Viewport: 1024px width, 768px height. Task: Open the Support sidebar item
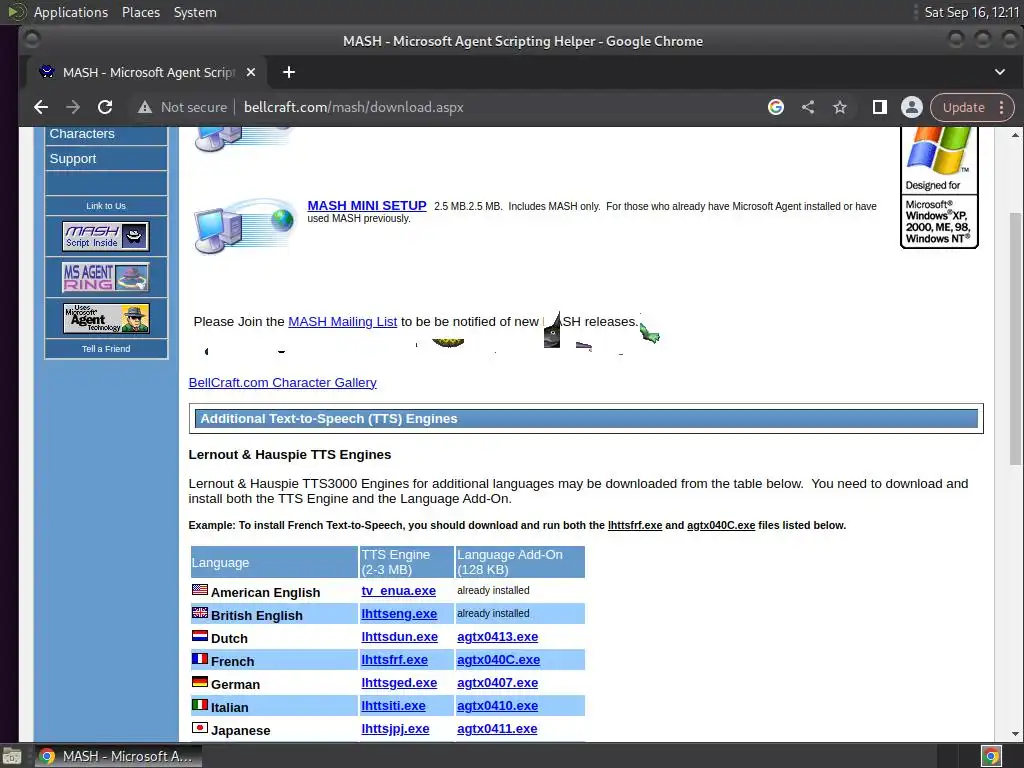(106, 159)
